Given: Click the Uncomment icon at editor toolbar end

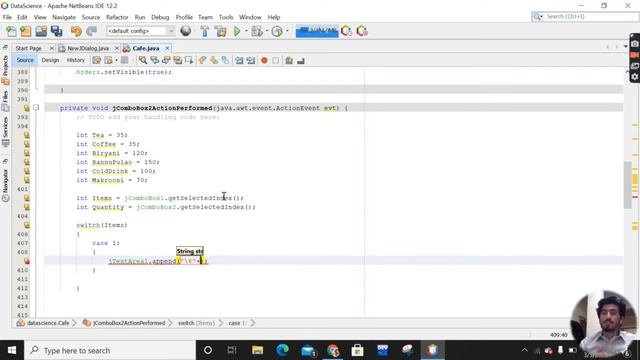Looking at the screenshot, I should point(301,60).
